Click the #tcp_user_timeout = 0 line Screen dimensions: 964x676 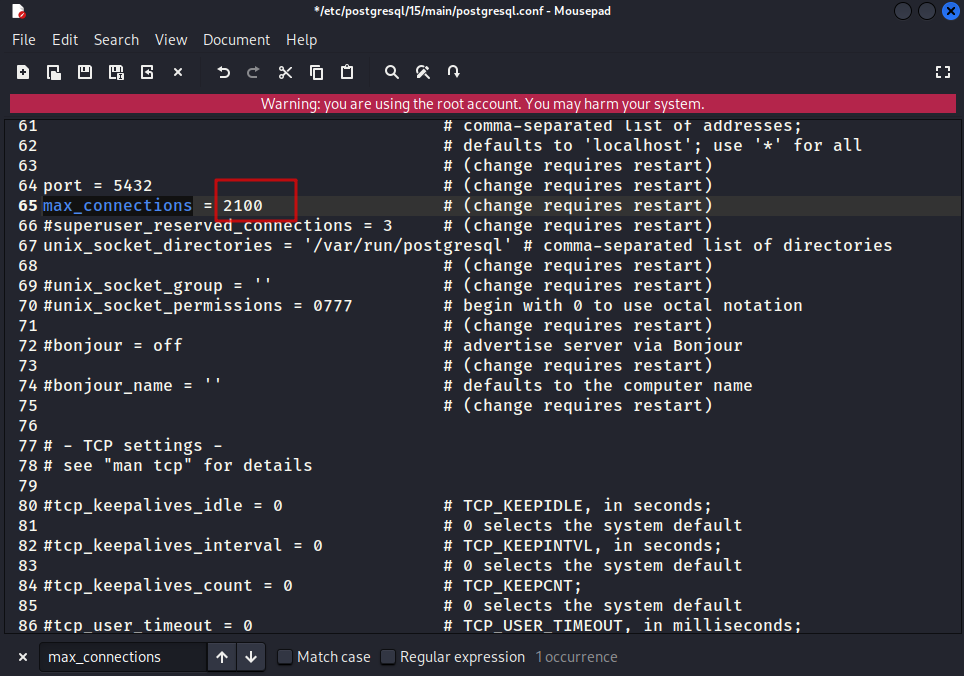click(x=148, y=626)
